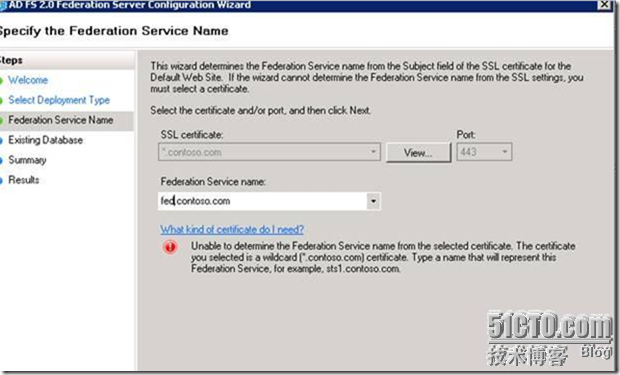Screen dimensions: 620x375
Task: Select Summary step in sidebar
Action: click(27, 160)
